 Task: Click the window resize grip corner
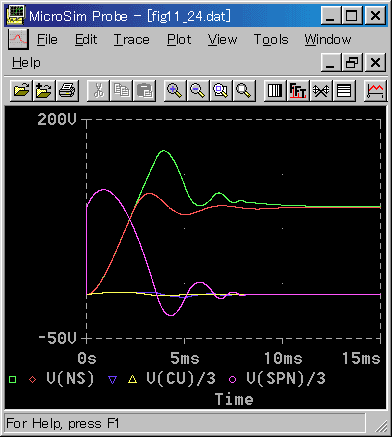[380, 426]
